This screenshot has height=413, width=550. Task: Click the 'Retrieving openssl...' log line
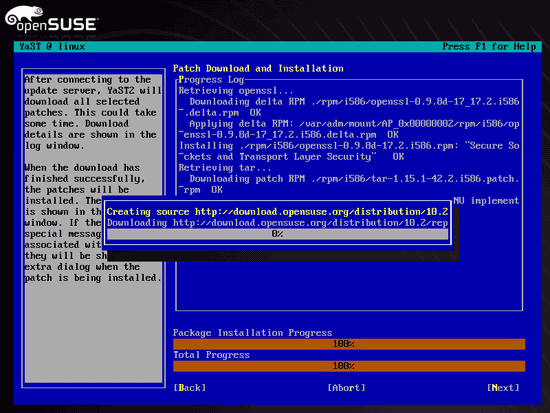coord(236,91)
